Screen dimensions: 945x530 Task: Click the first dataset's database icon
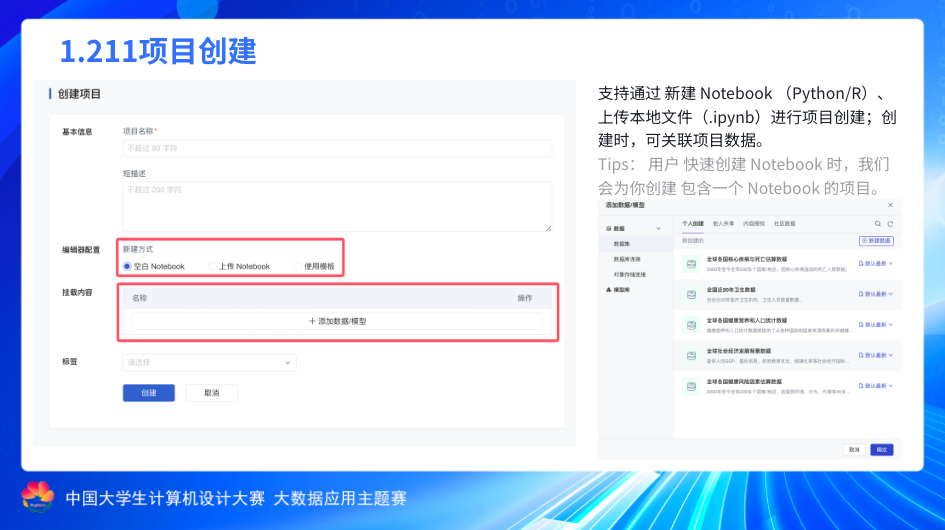click(x=690, y=264)
